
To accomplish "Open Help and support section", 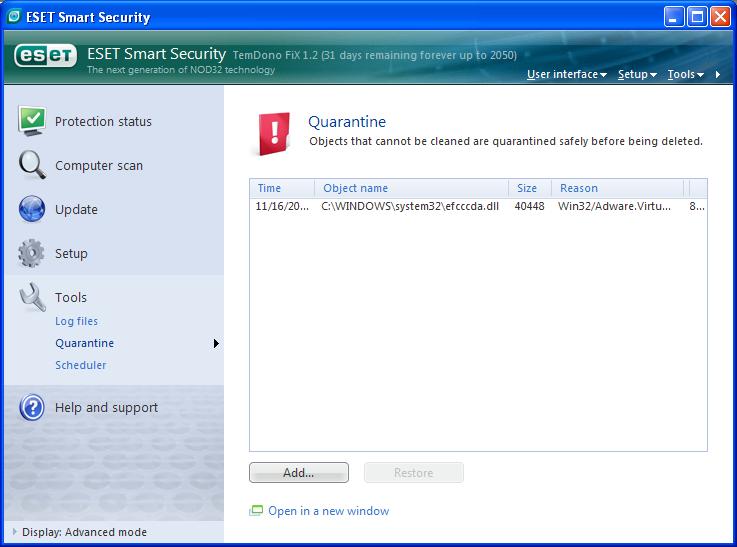I will click(x=106, y=407).
